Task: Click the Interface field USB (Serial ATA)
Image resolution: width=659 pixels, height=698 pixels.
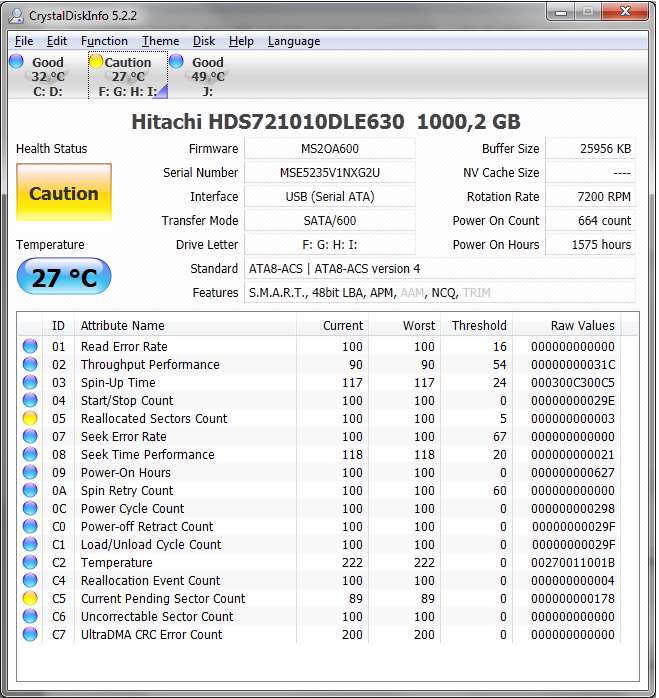Action: point(330,196)
